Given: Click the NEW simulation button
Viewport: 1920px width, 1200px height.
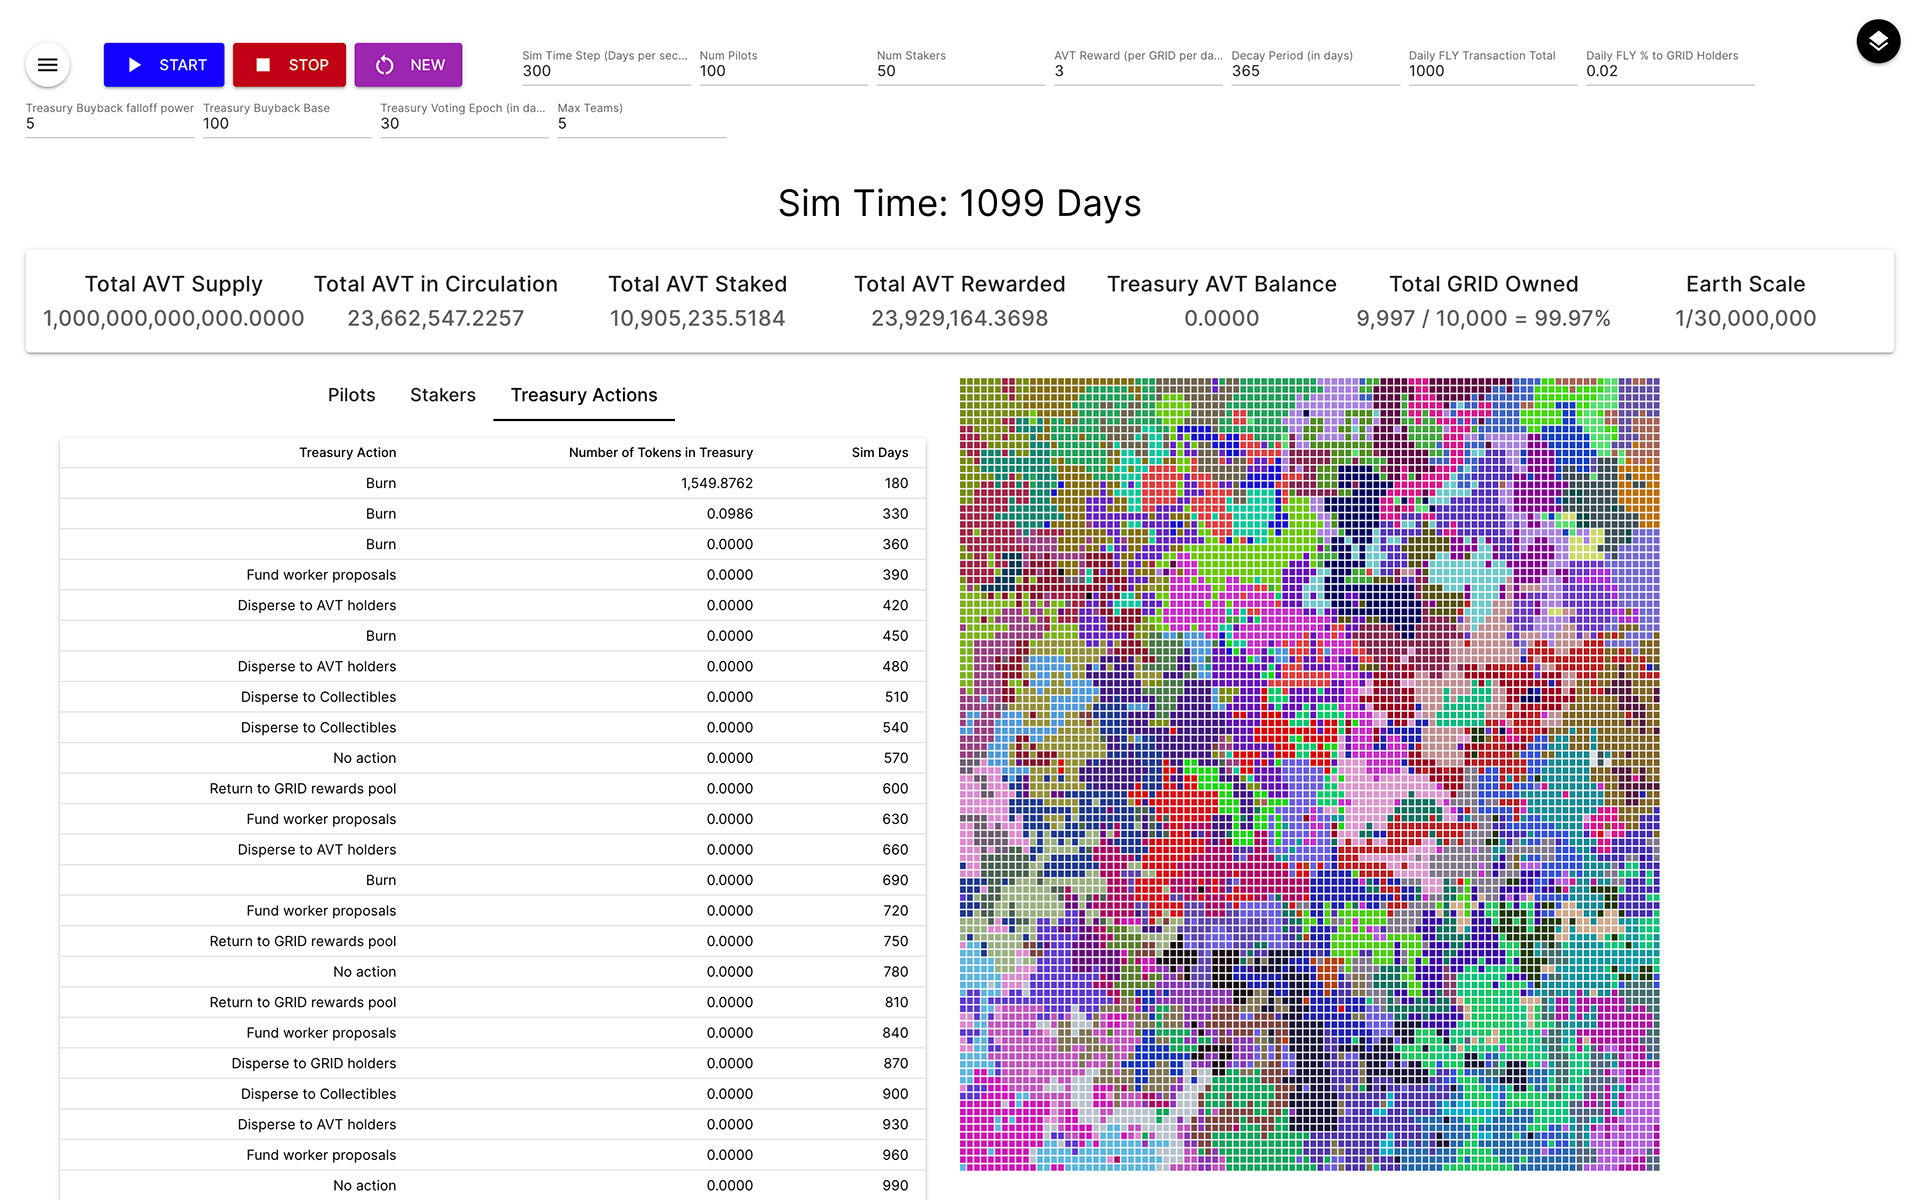Looking at the screenshot, I should click(408, 65).
